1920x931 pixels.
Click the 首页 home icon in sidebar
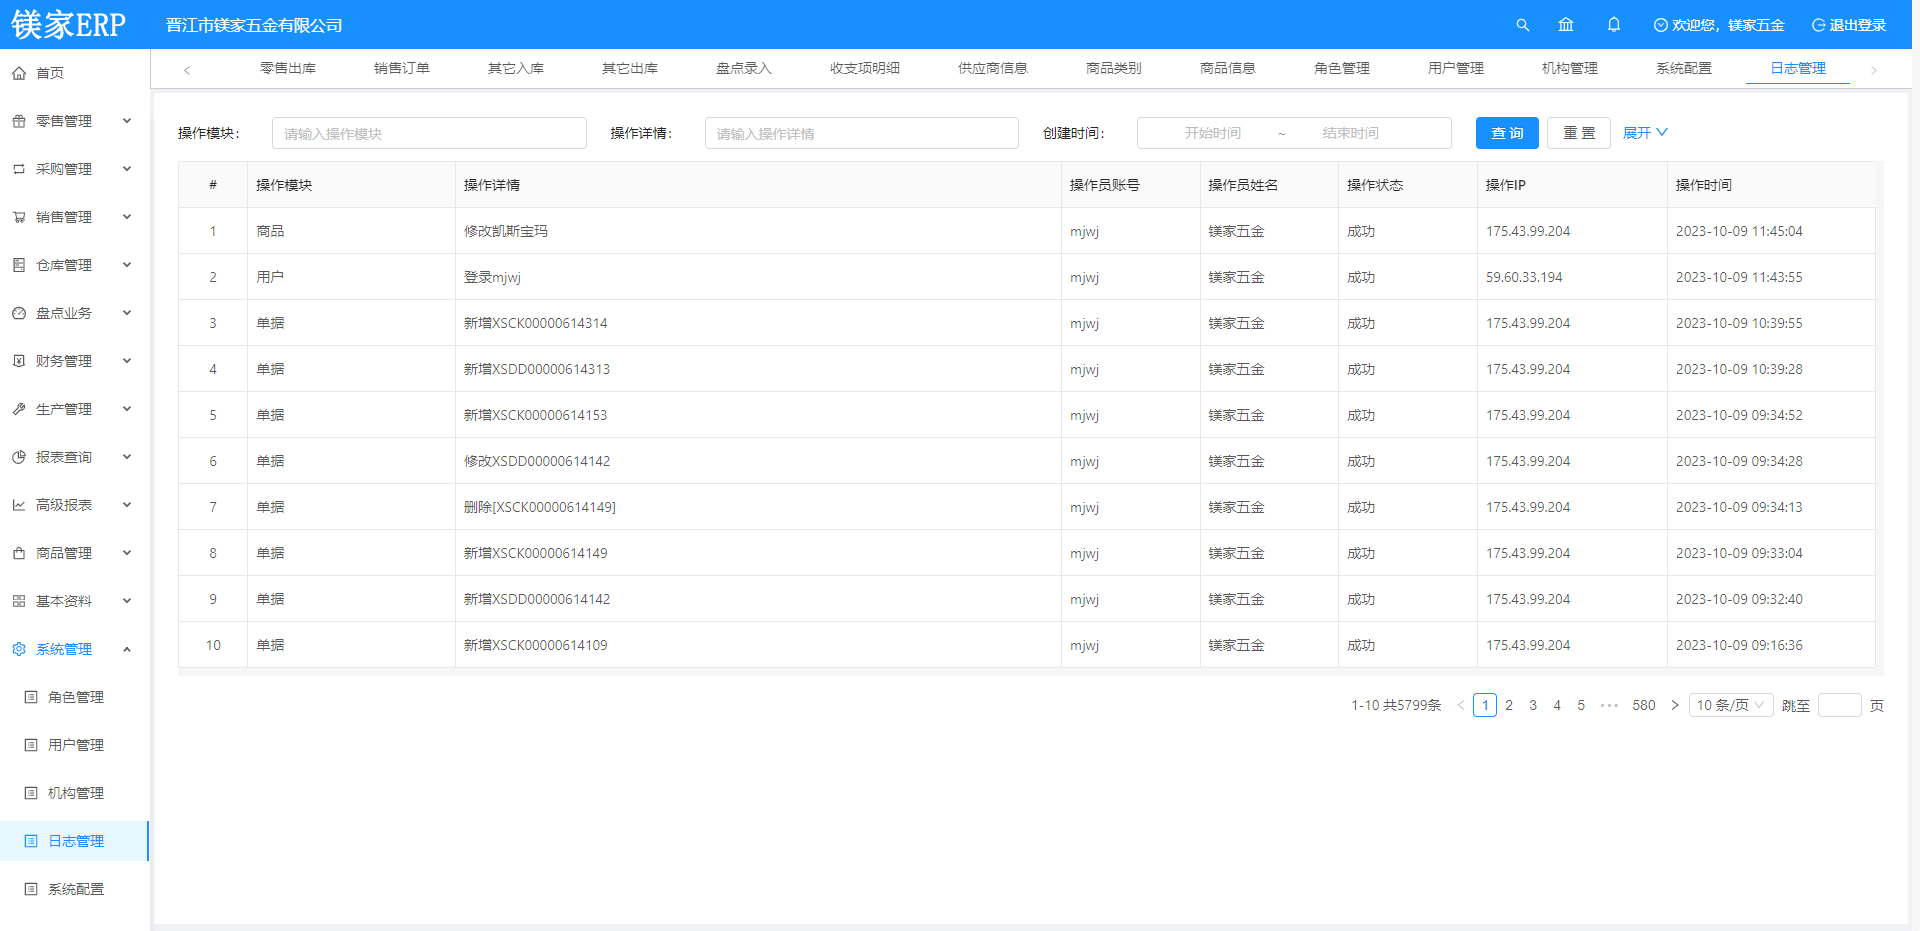click(19, 73)
